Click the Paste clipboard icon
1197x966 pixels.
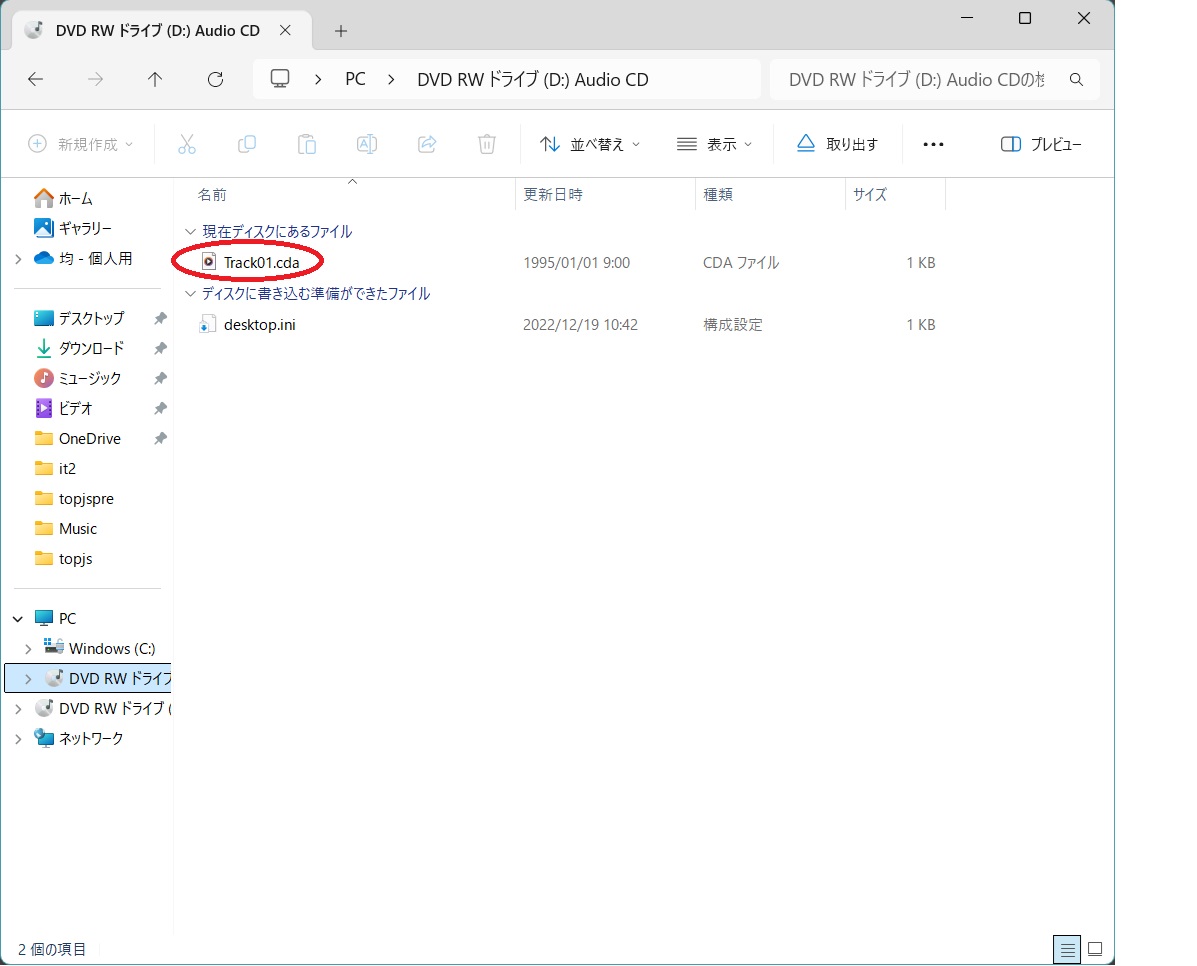pos(307,144)
